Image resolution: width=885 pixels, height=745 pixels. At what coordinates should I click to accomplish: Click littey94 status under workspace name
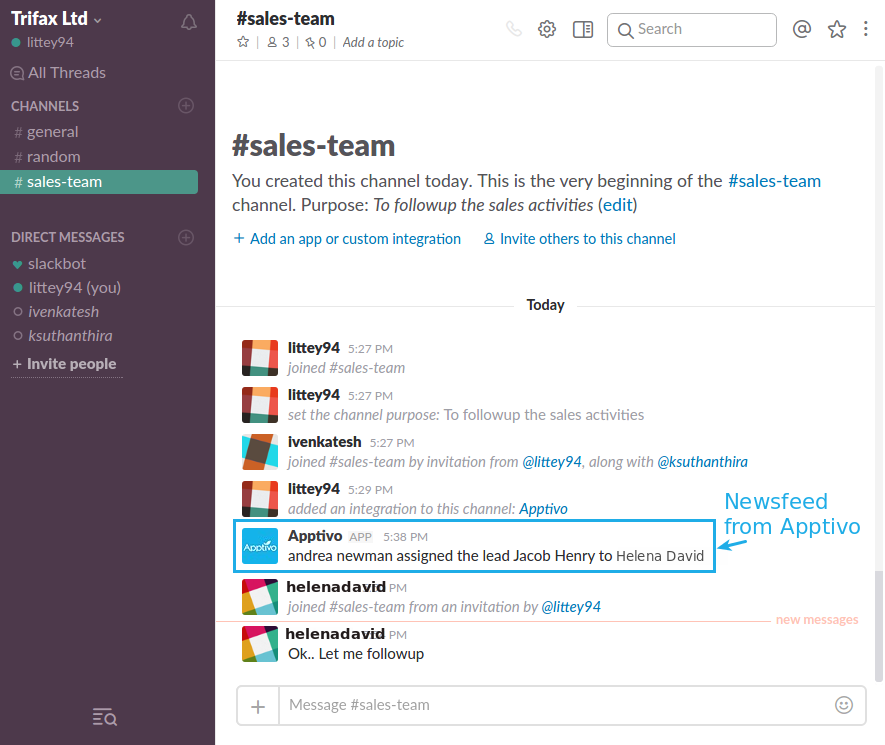click(42, 42)
